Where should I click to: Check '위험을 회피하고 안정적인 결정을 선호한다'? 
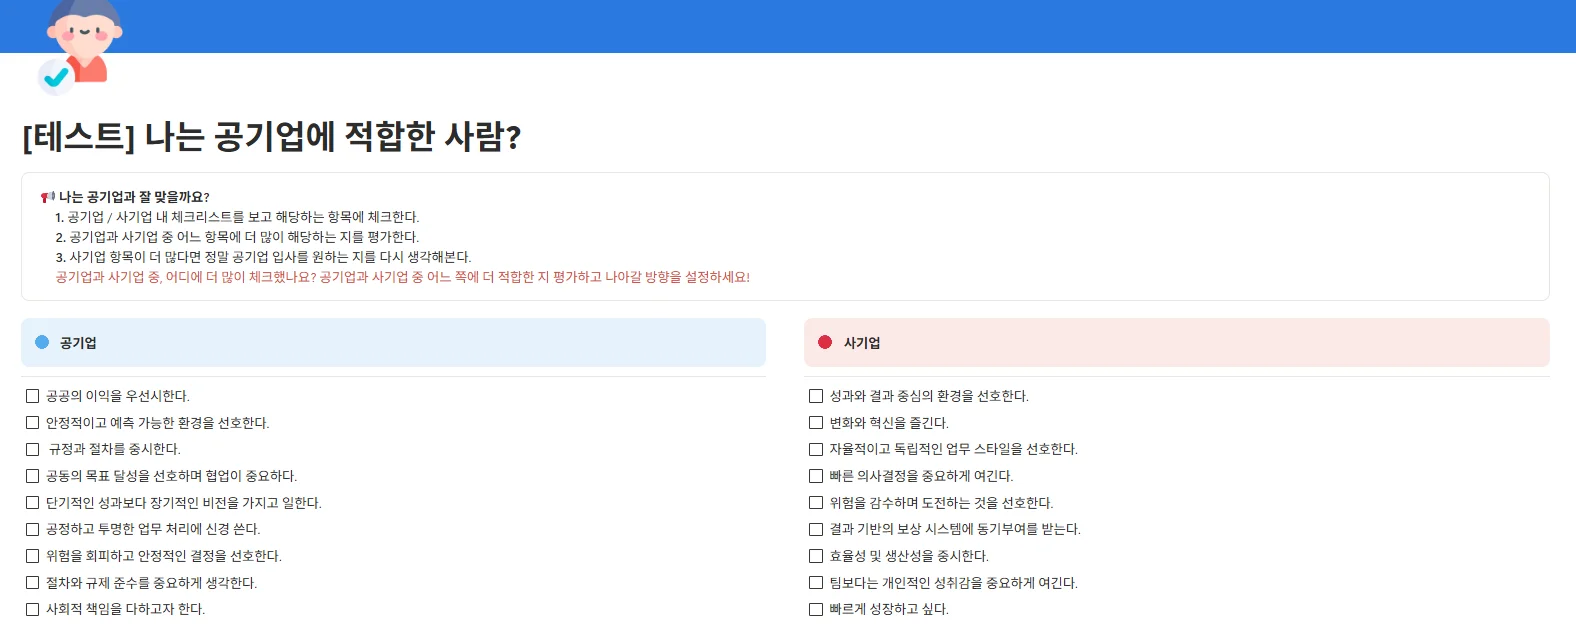coord(32,556)
